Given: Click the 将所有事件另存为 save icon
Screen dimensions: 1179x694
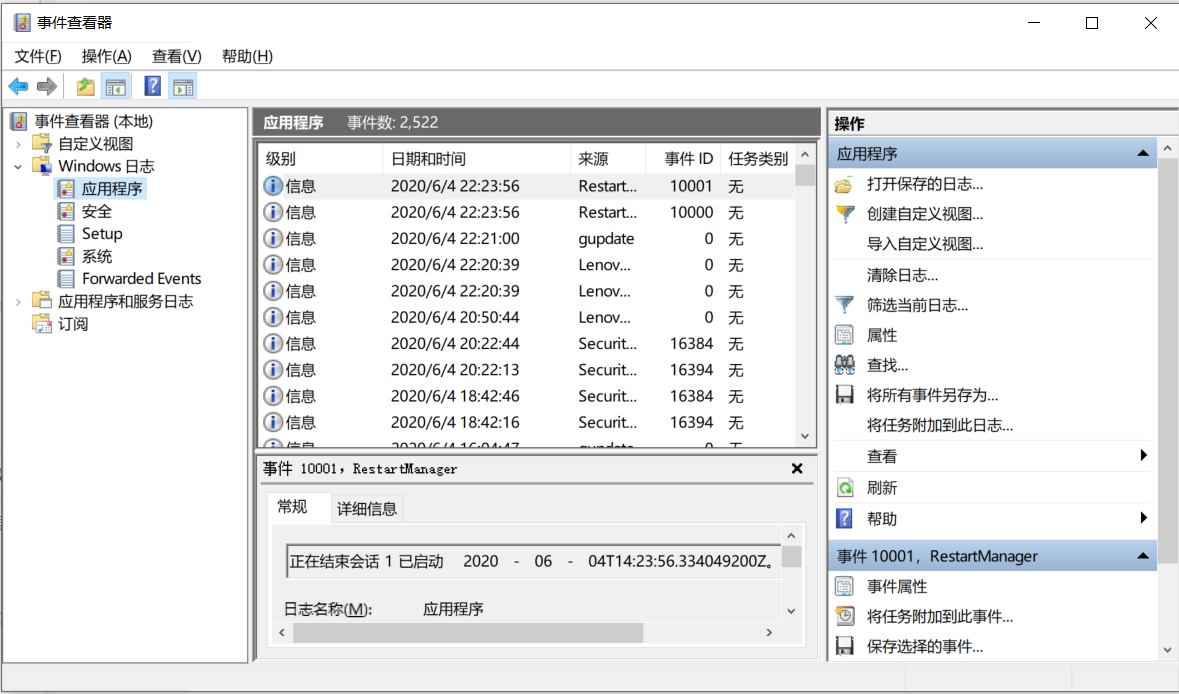Looking at the screenshot, I should (x=844, y=395).
